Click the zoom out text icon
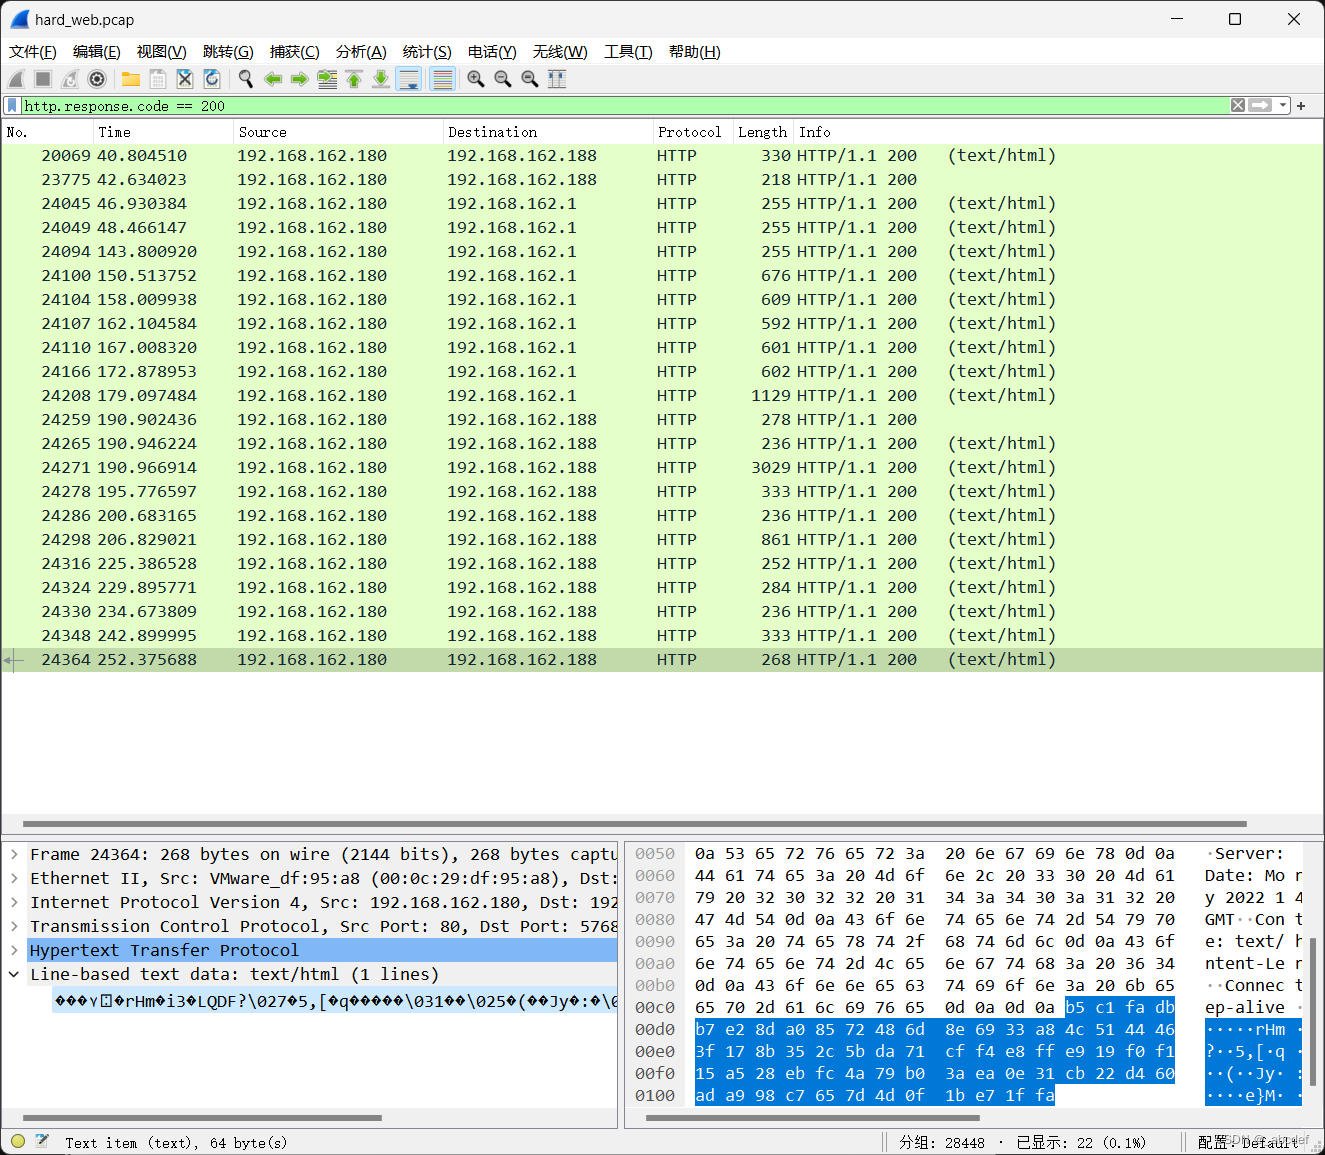Viewport: 1325px width, 1155px height. click(503, 79)
